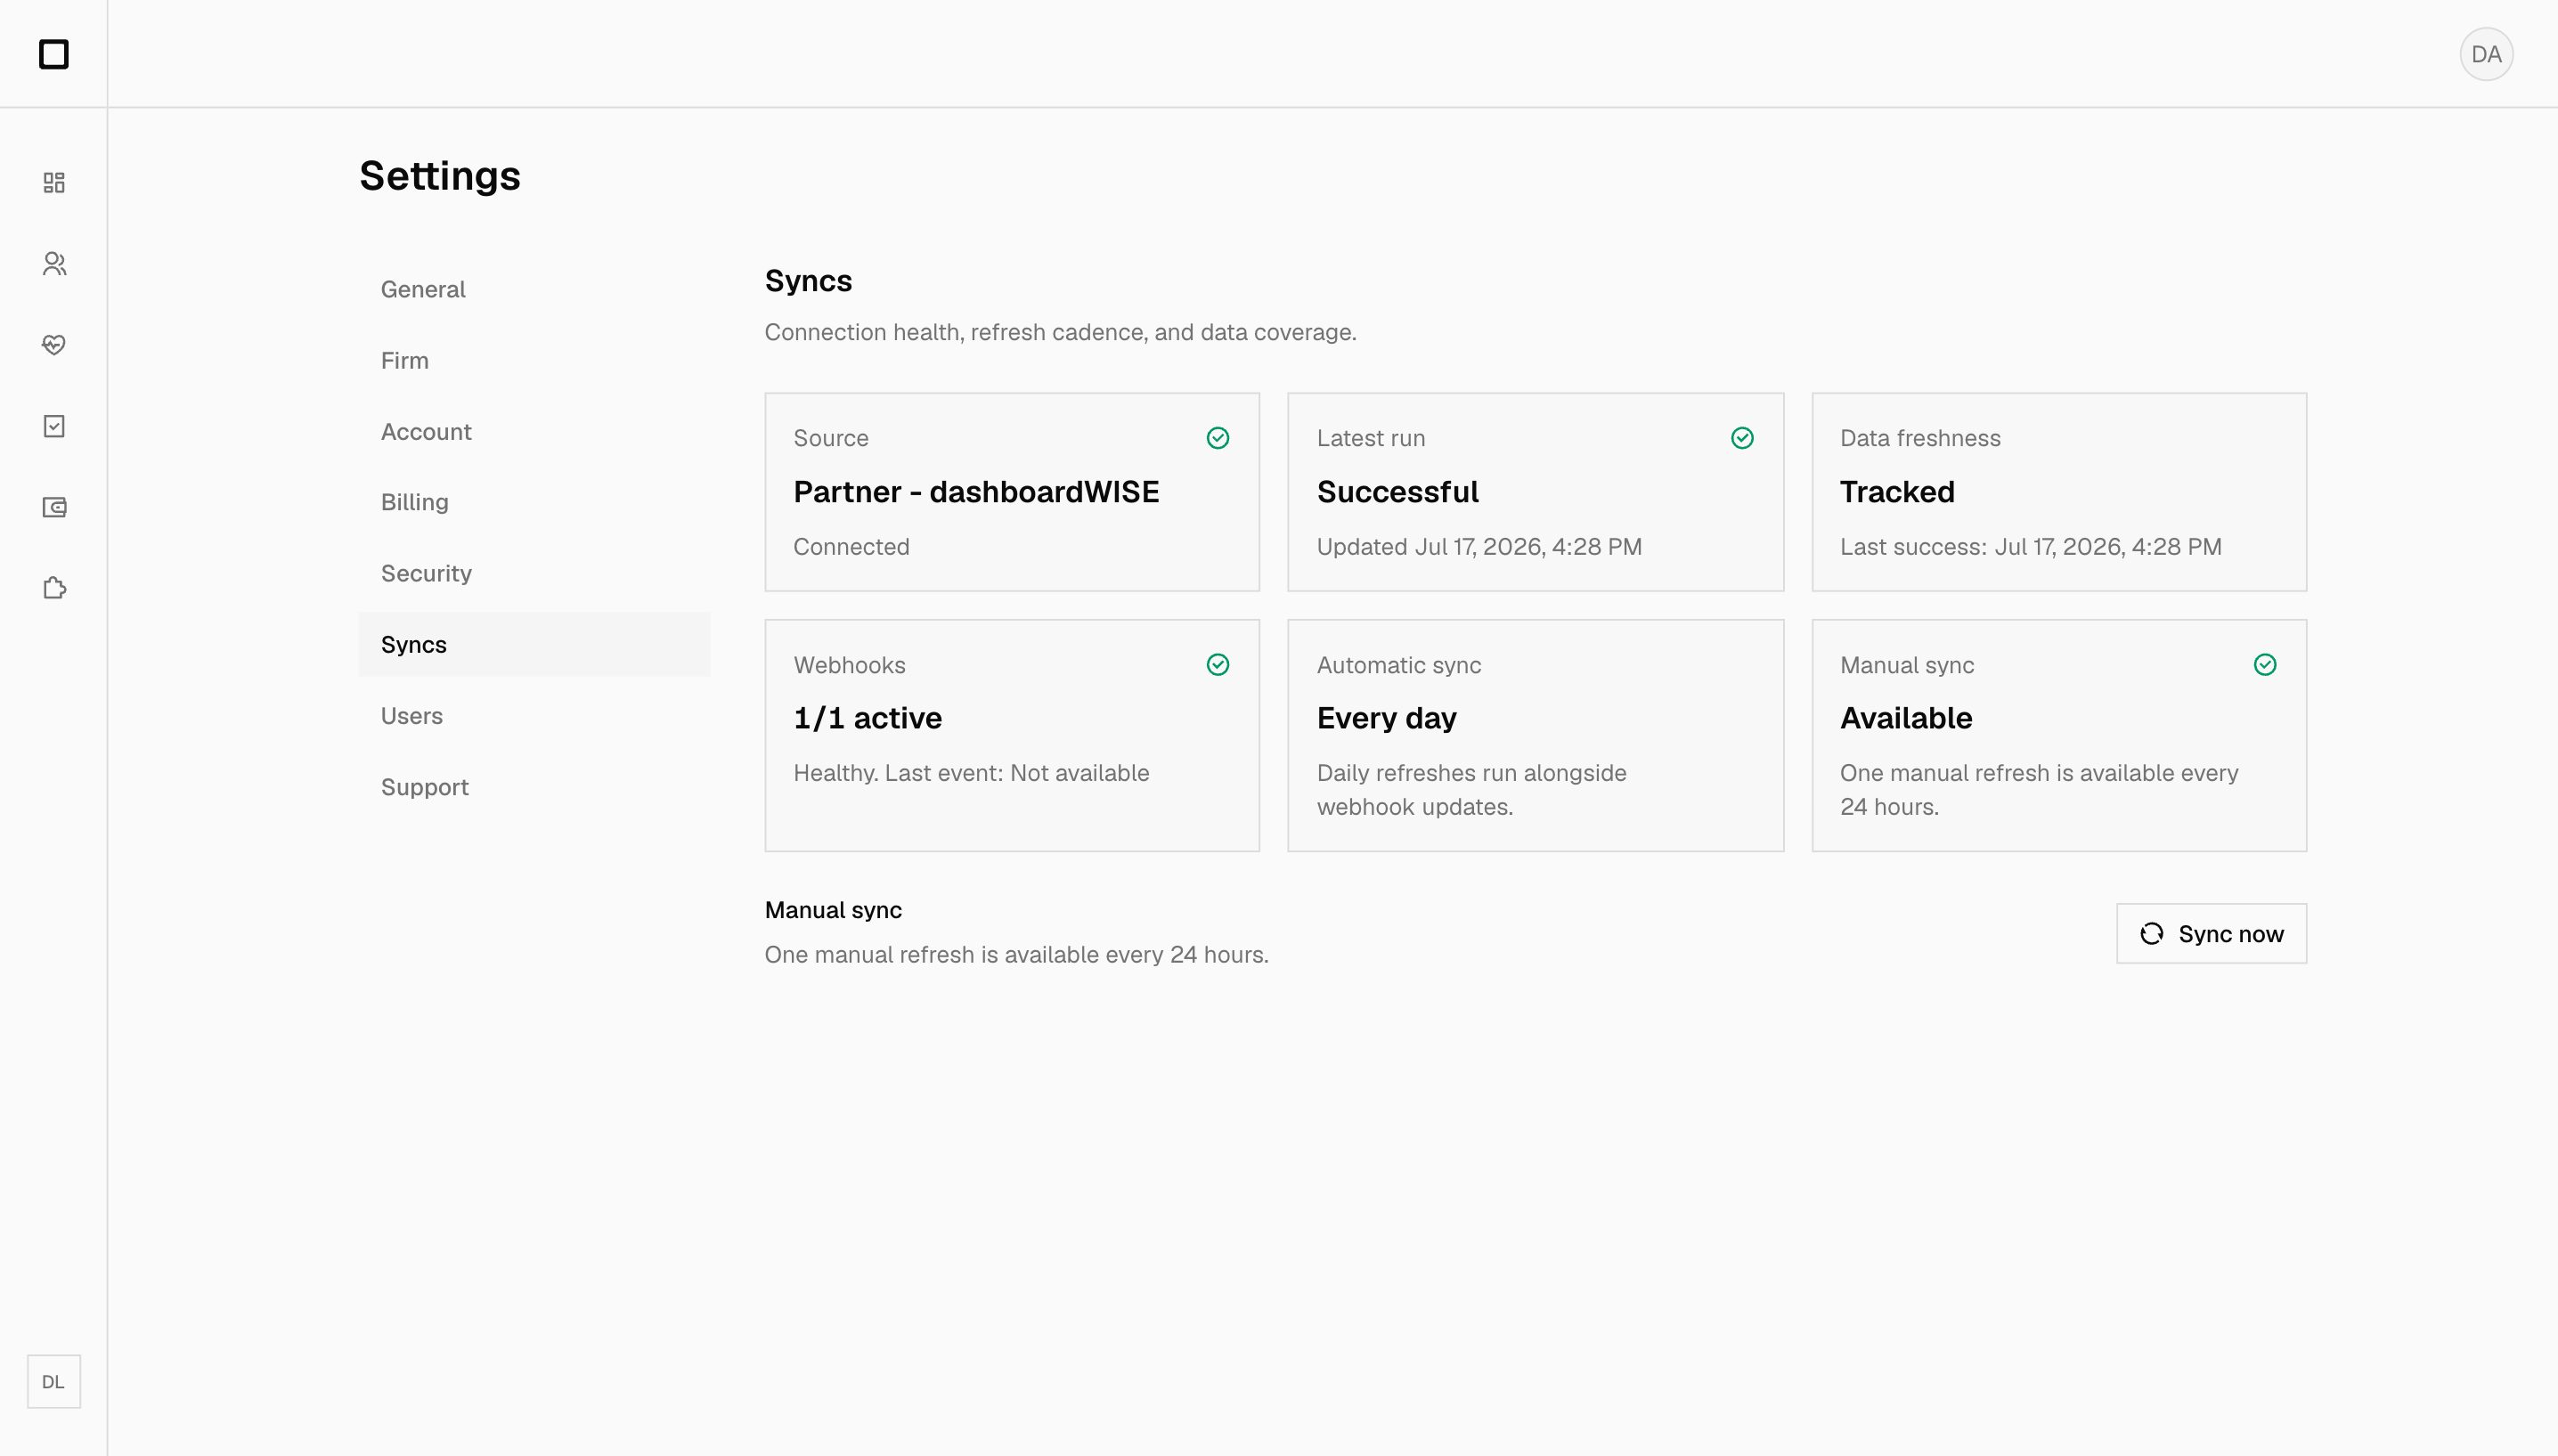Open the wallet icon in sidebar
The height and width of the screenshot is (1456, 2558).
pos(54,507)
